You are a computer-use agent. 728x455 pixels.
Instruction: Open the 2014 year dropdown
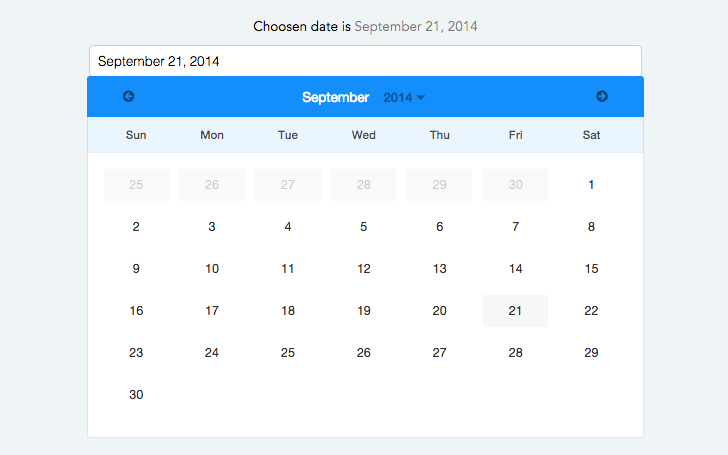coord(404,98)
